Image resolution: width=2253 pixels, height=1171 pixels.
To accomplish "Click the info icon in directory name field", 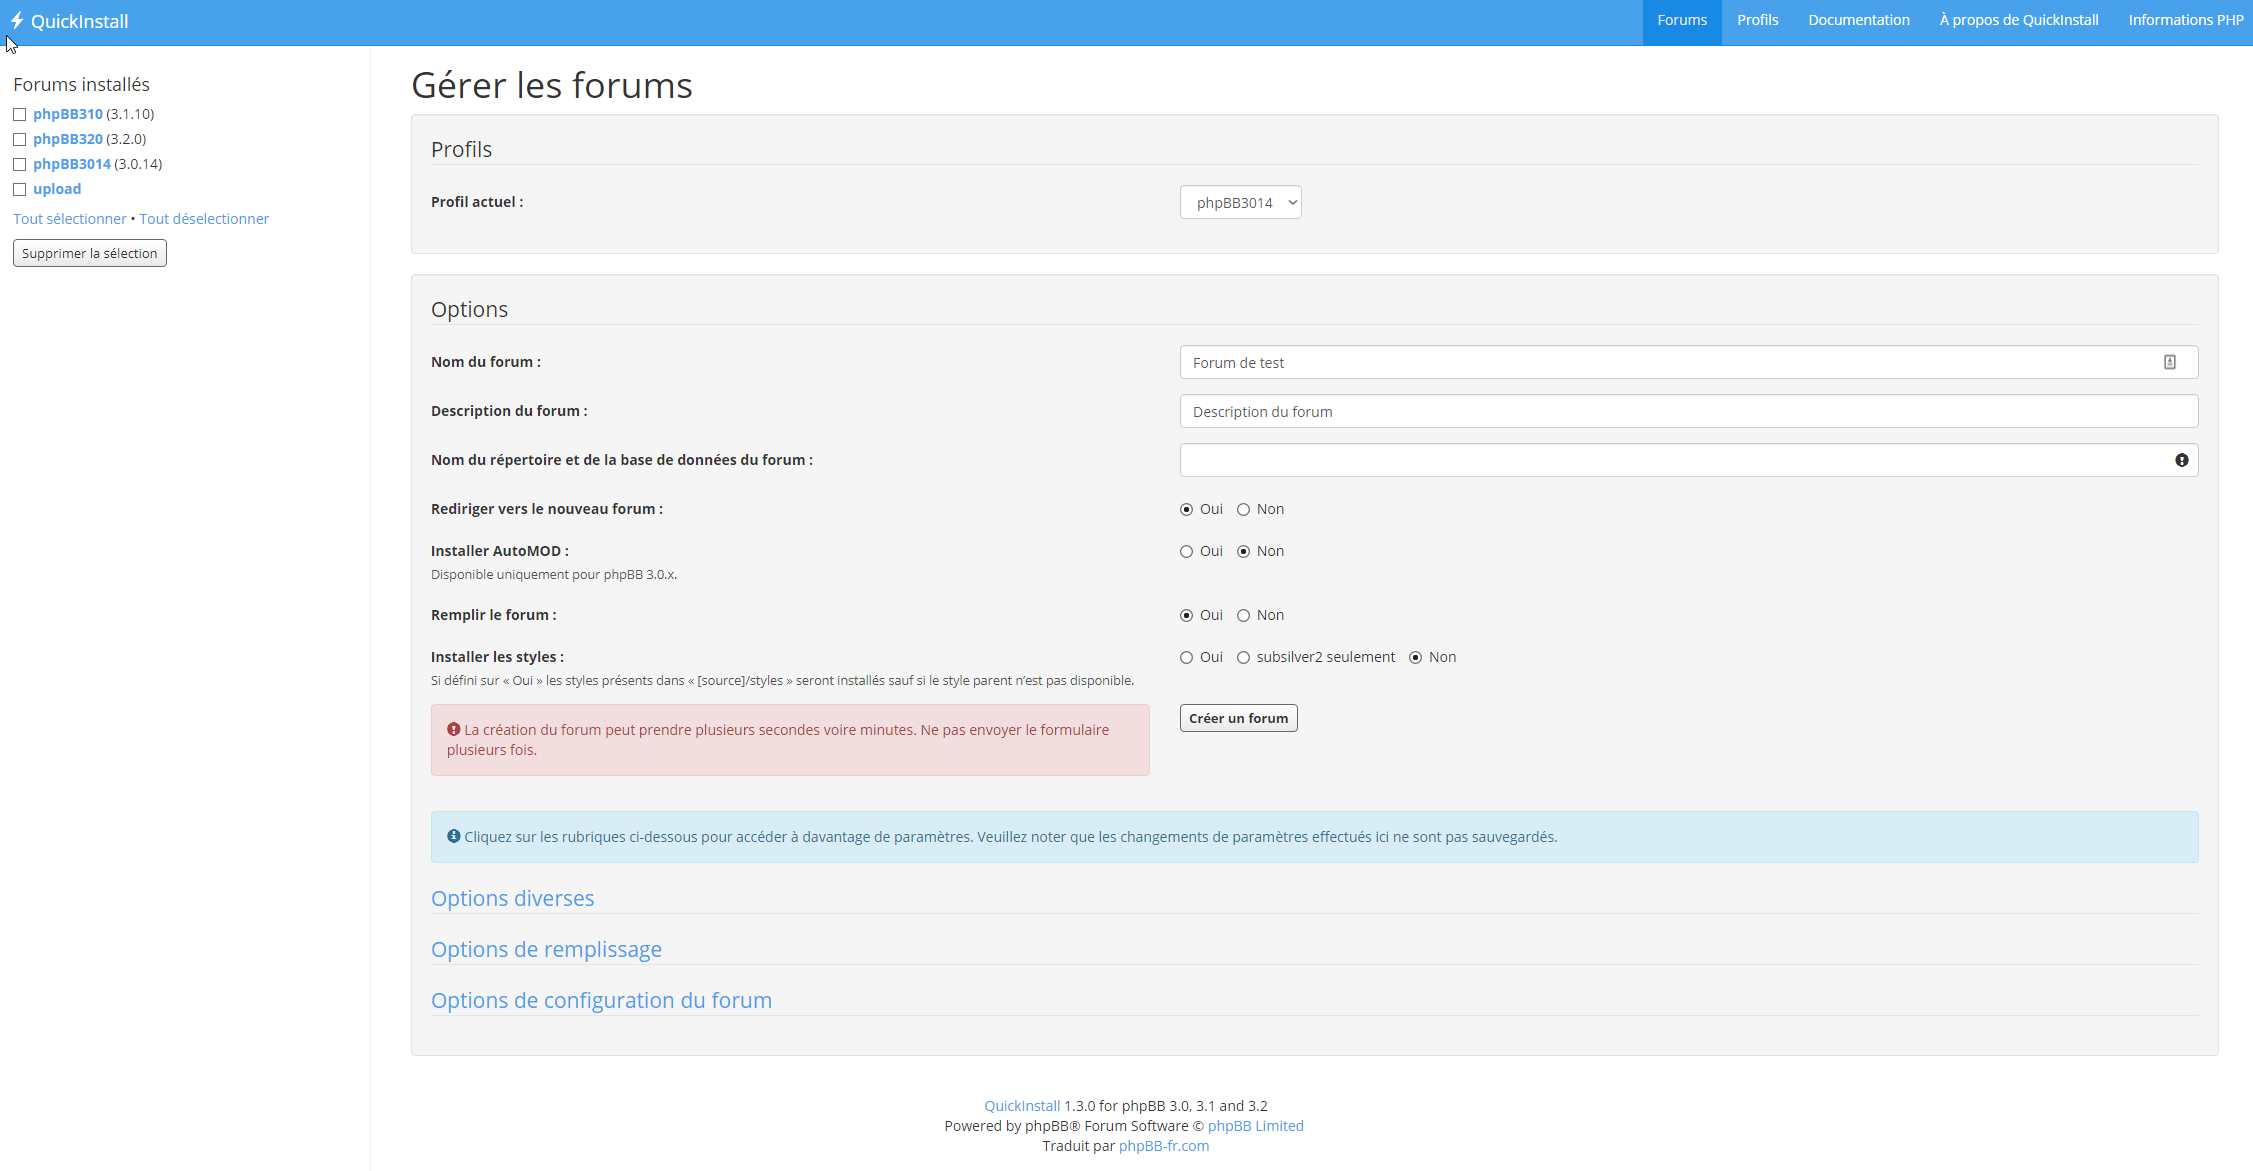I will click(x=2181, y=460).
